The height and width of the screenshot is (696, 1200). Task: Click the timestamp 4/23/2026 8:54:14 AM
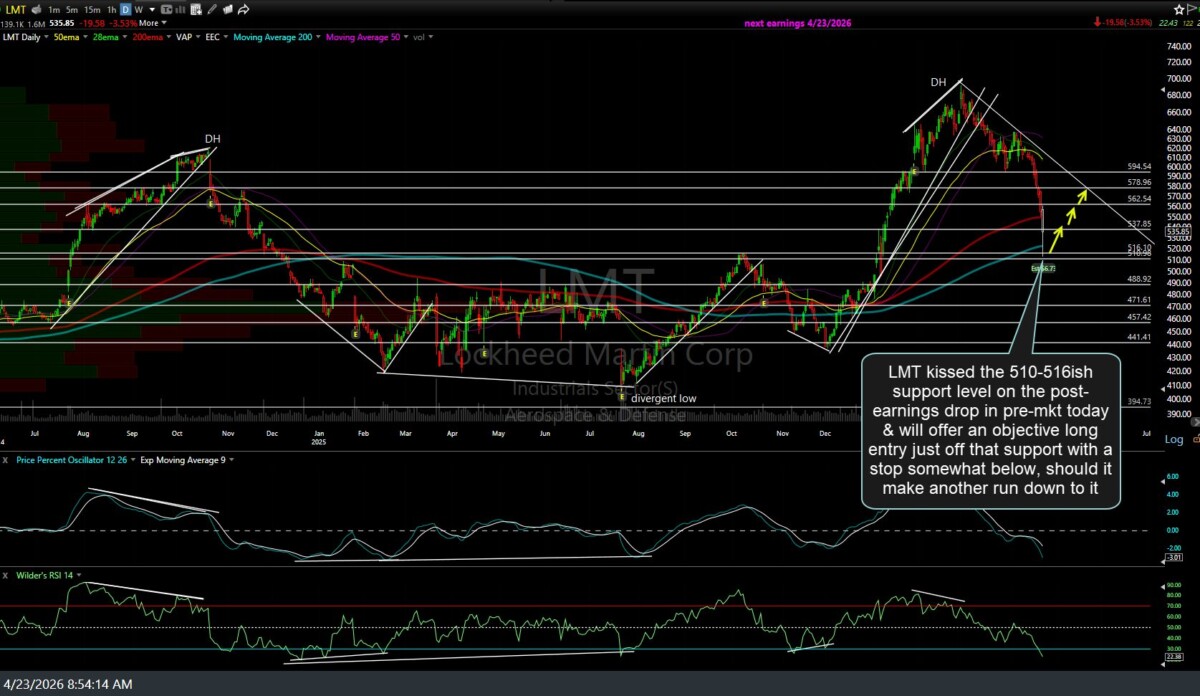tap(68, 684)
